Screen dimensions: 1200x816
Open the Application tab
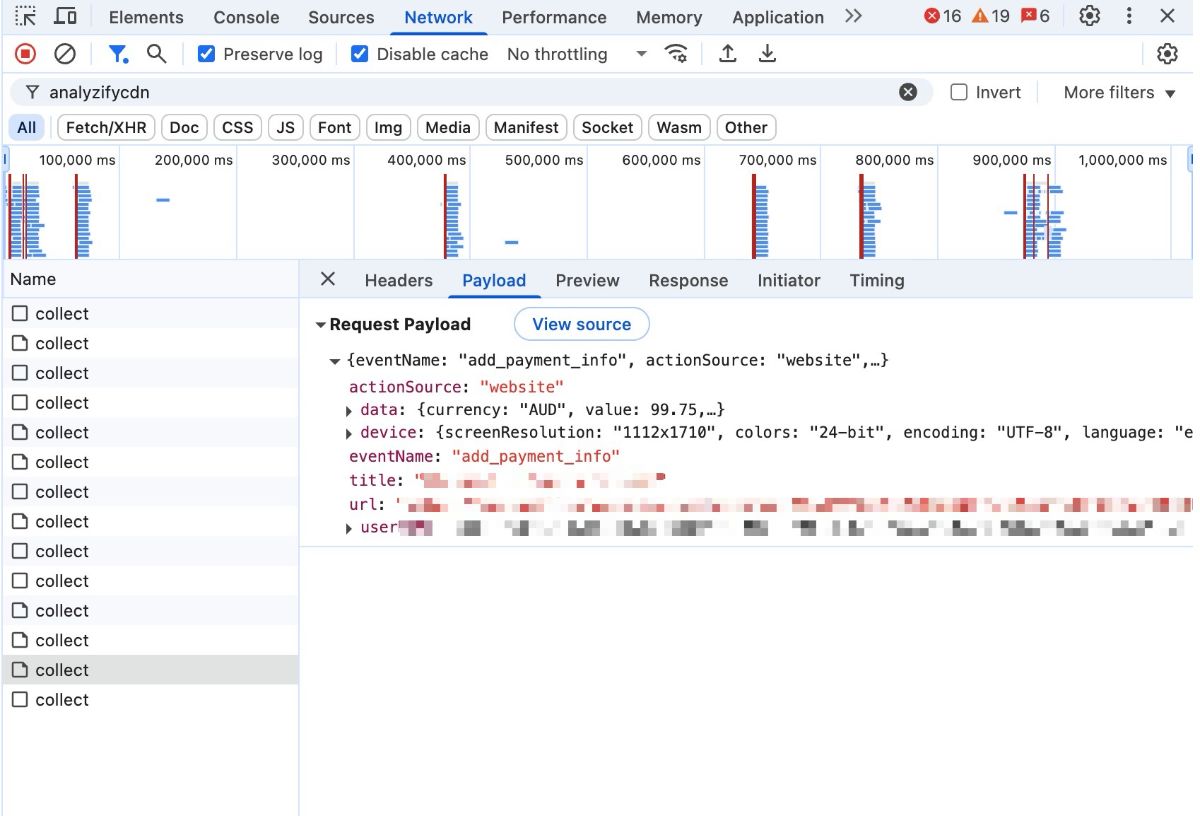point(778,17)
